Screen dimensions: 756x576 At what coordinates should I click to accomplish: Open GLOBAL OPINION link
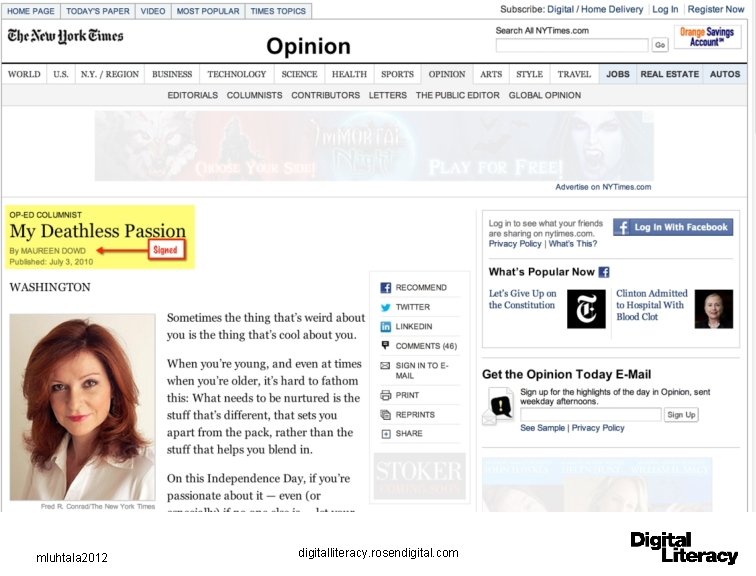545,95
